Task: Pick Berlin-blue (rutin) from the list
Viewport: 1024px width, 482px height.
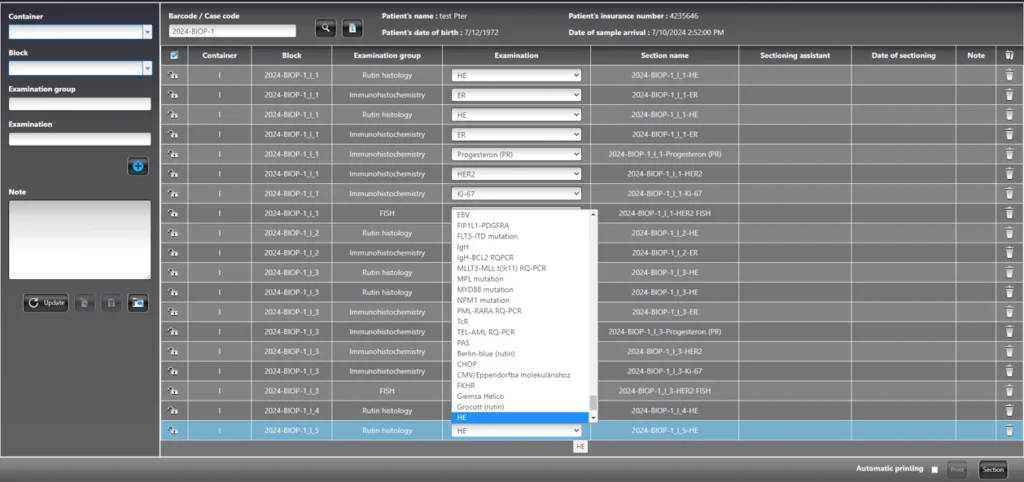Action: click(x=520, y=353)
